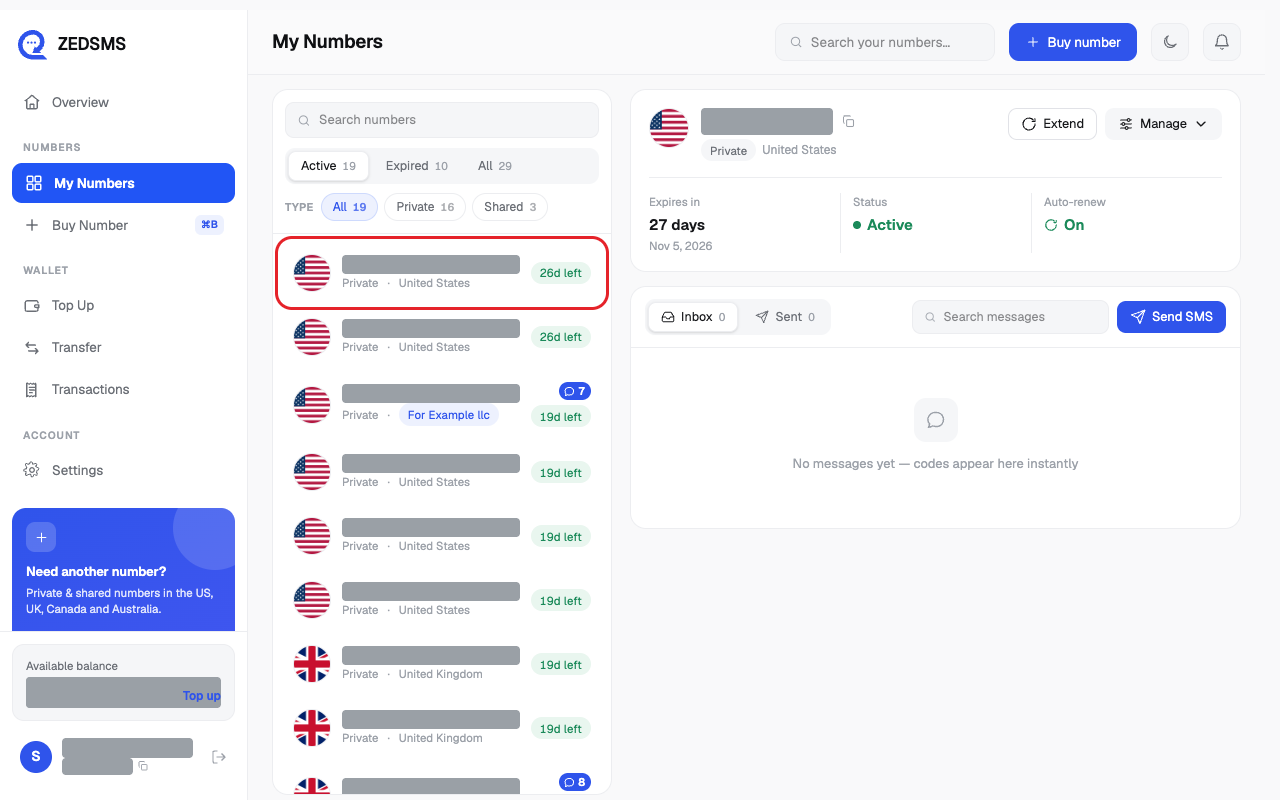
Task: Click the plus icon in the promo card
Action: tap(41, 537)
